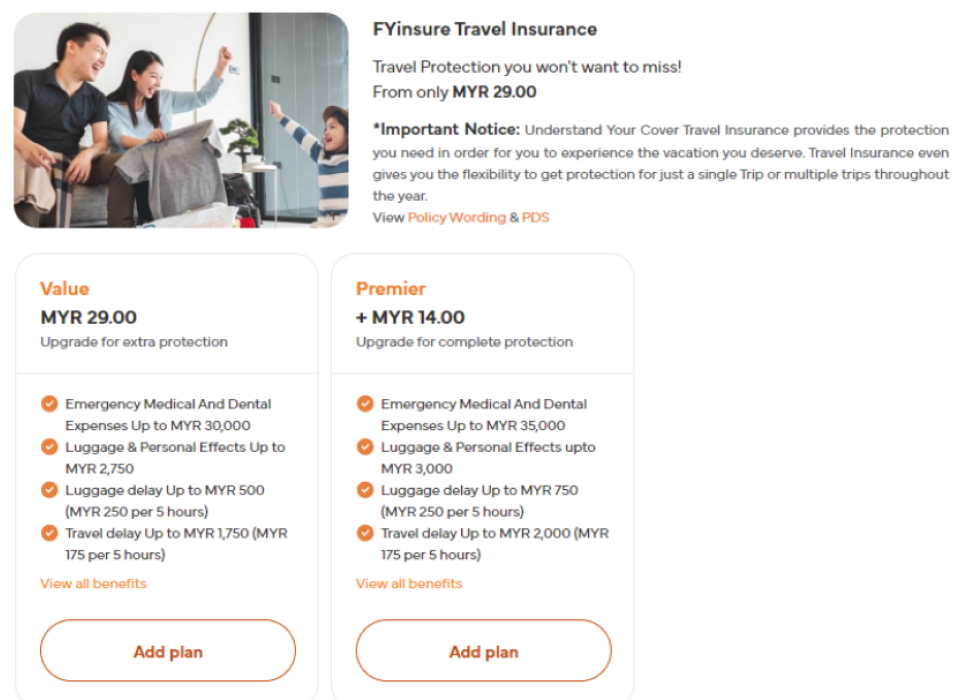Viewport: 959px width, 700px height.
Task: Click Premier plan Luggage & Personal Effects checkmark
Action: (365, 447)
